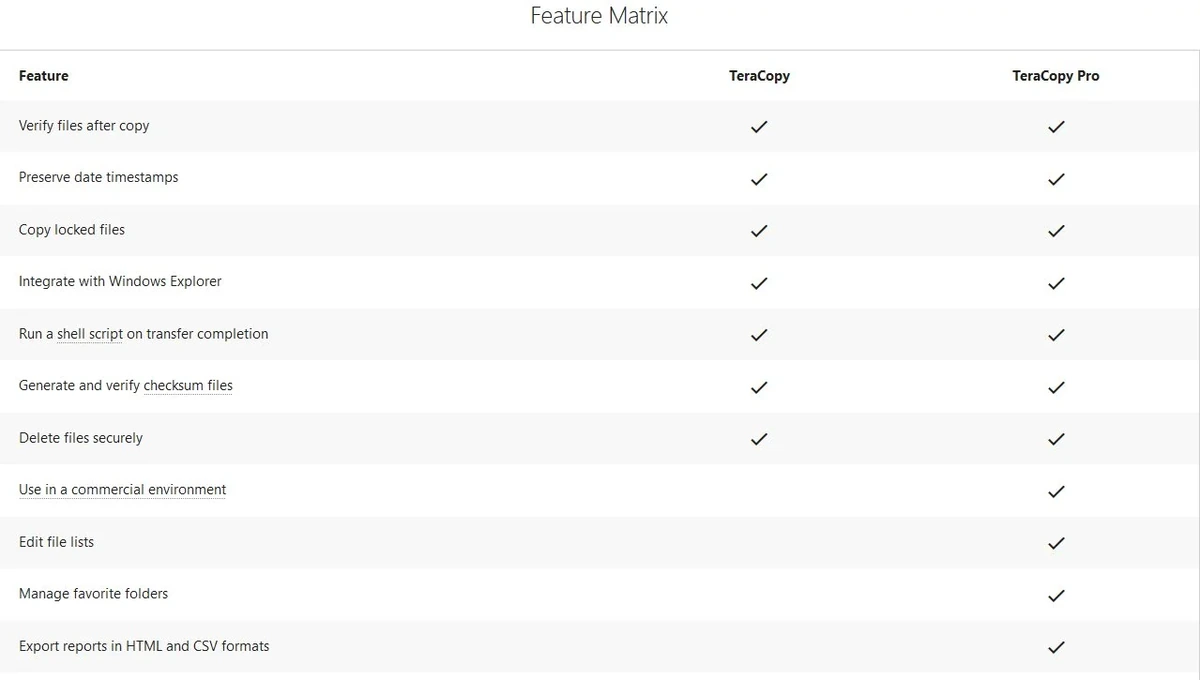The height and width of the screenshot is (680, 1200).
Task: Click the TeraCopy checkmark for Generate and verify checksum
Action: click(759, 387)
